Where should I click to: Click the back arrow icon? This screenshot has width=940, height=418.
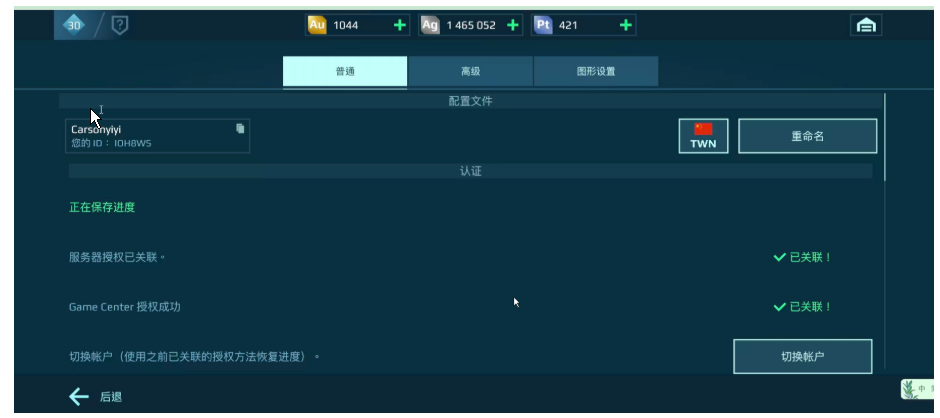point(79,396)
